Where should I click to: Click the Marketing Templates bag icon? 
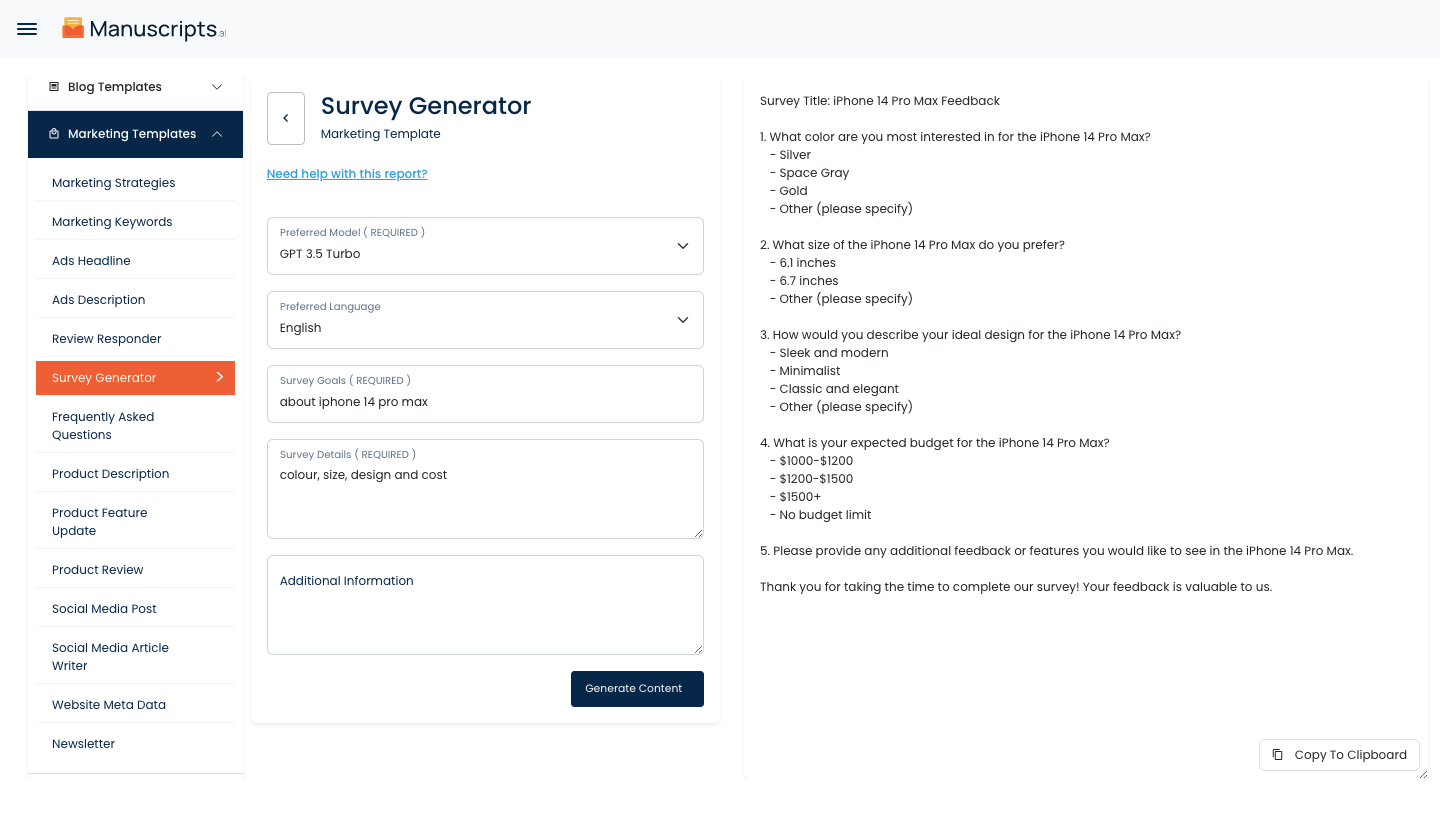pyautogui.click(x=54, y=134)
